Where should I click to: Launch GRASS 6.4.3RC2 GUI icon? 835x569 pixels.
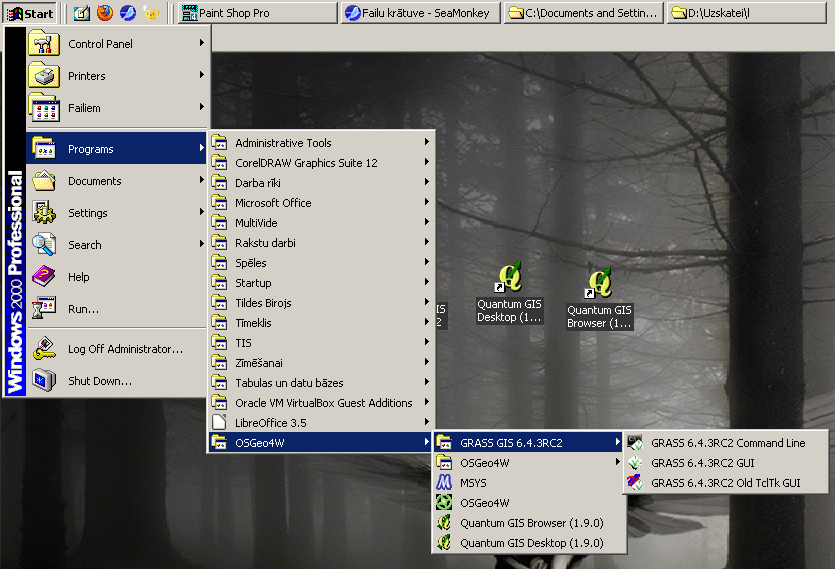[x=635, y=462]
